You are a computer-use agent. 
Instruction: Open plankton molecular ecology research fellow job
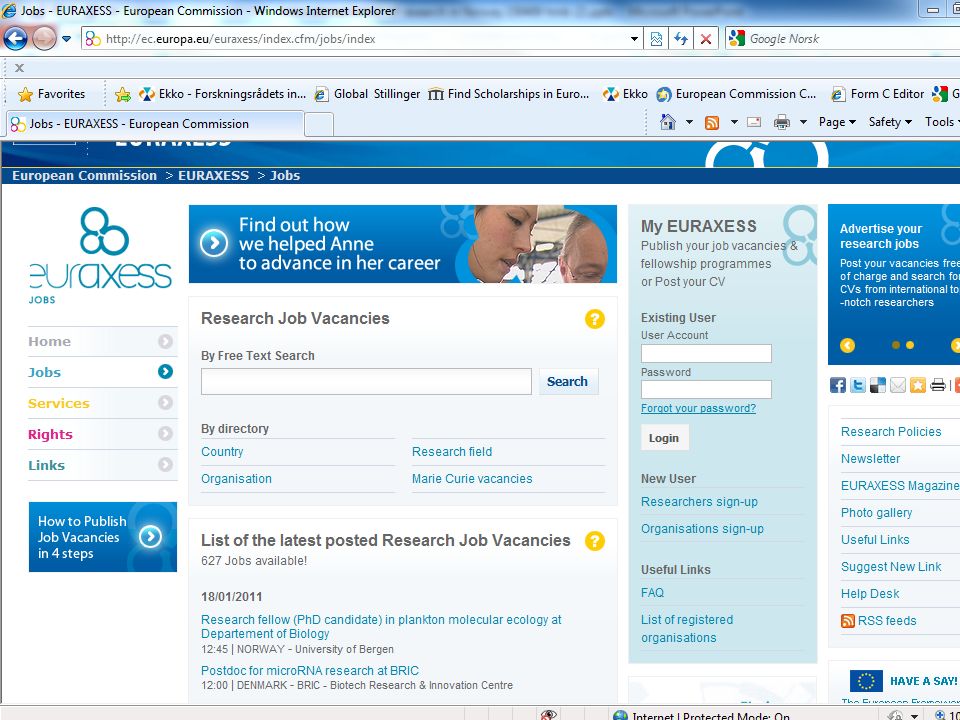381,626
